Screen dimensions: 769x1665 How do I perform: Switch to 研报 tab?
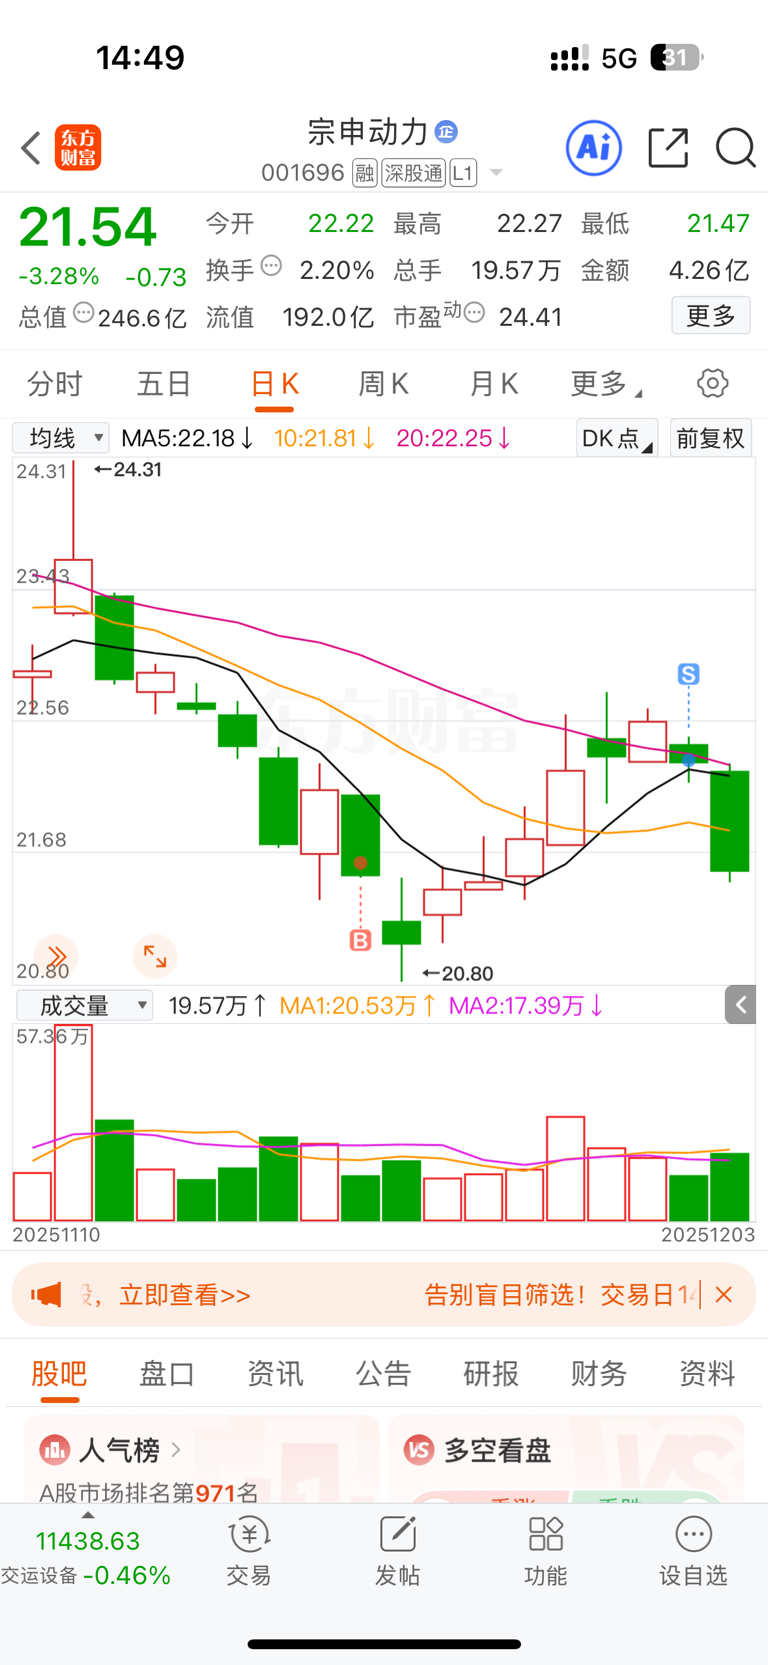pyautogui.click(x=491, y=1374)
